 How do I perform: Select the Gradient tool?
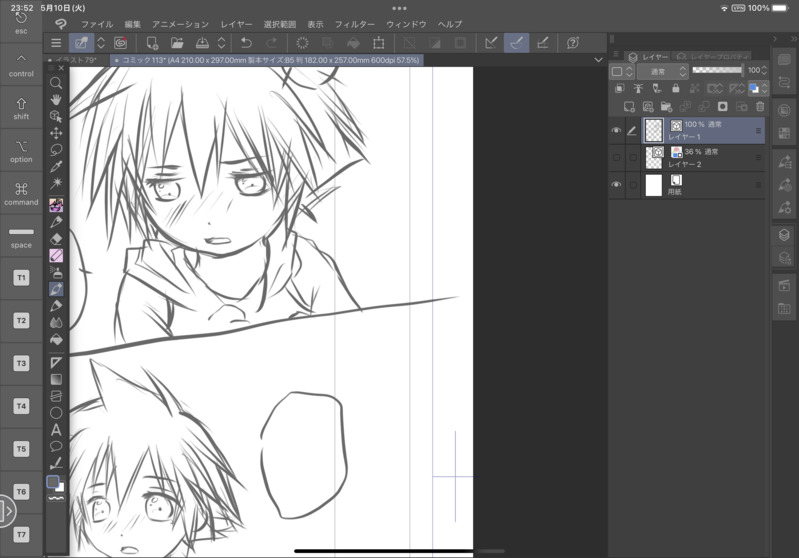coord(56,379)
